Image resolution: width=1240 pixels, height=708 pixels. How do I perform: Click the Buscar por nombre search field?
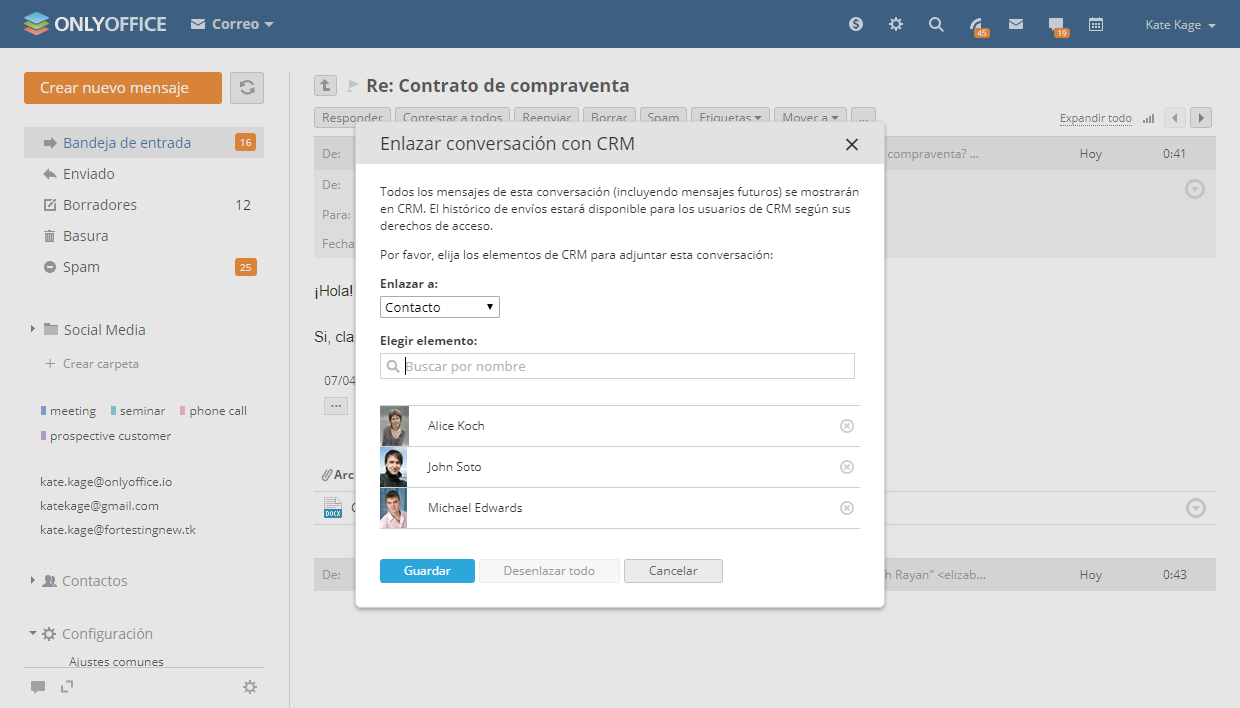click(626, 366)
